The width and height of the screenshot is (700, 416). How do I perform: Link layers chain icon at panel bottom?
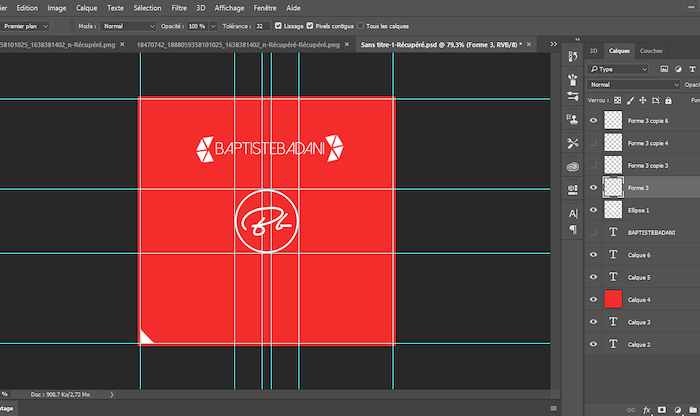(631, 410)
